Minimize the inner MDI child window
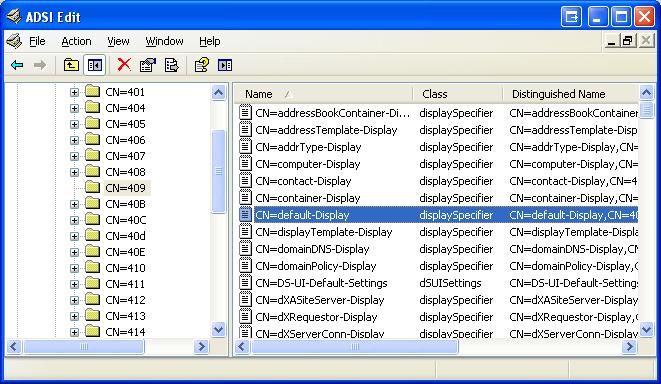Image resolution: width=661 pixels, height=384 pixels. [x=611, y=41]
